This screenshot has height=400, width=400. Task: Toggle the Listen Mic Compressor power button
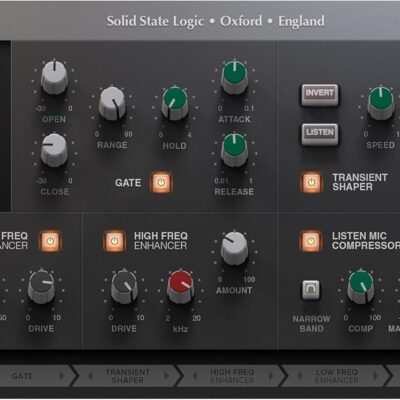pyautogui.click(x=311, y=241)
